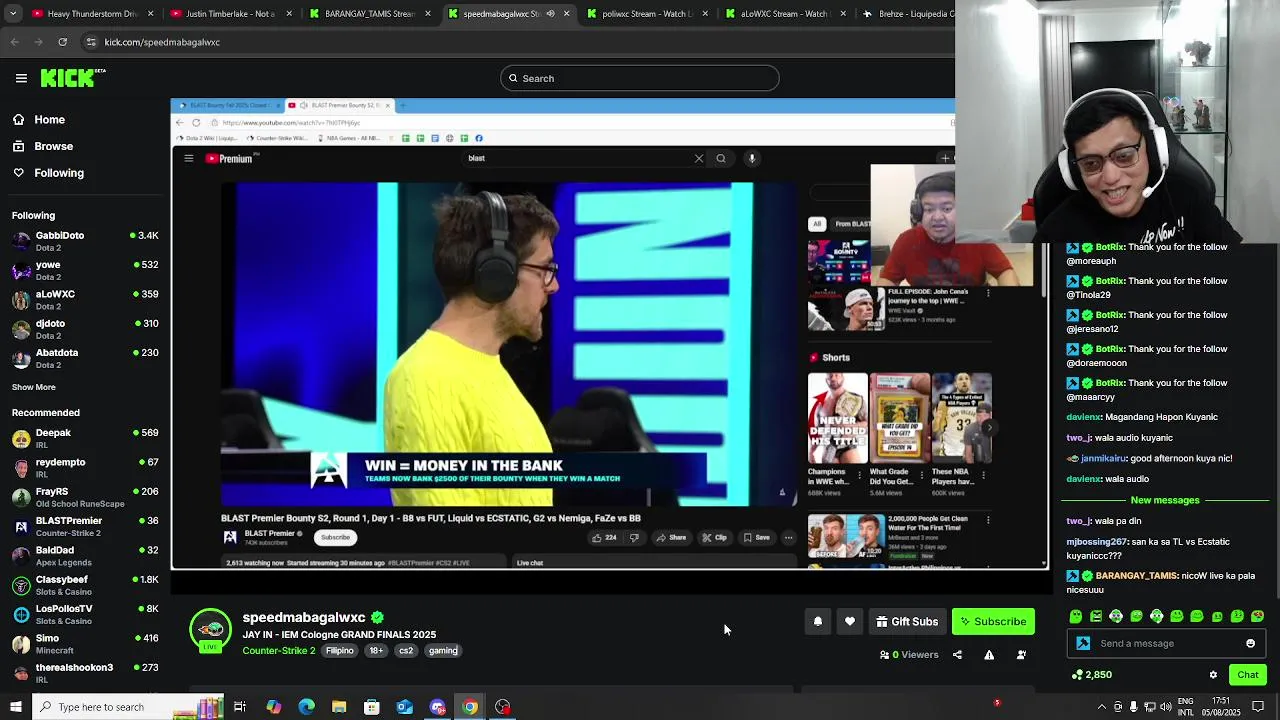Open the Kick hamburger menu
This screenshot has height=720, width=1280.
pos(21,78)
